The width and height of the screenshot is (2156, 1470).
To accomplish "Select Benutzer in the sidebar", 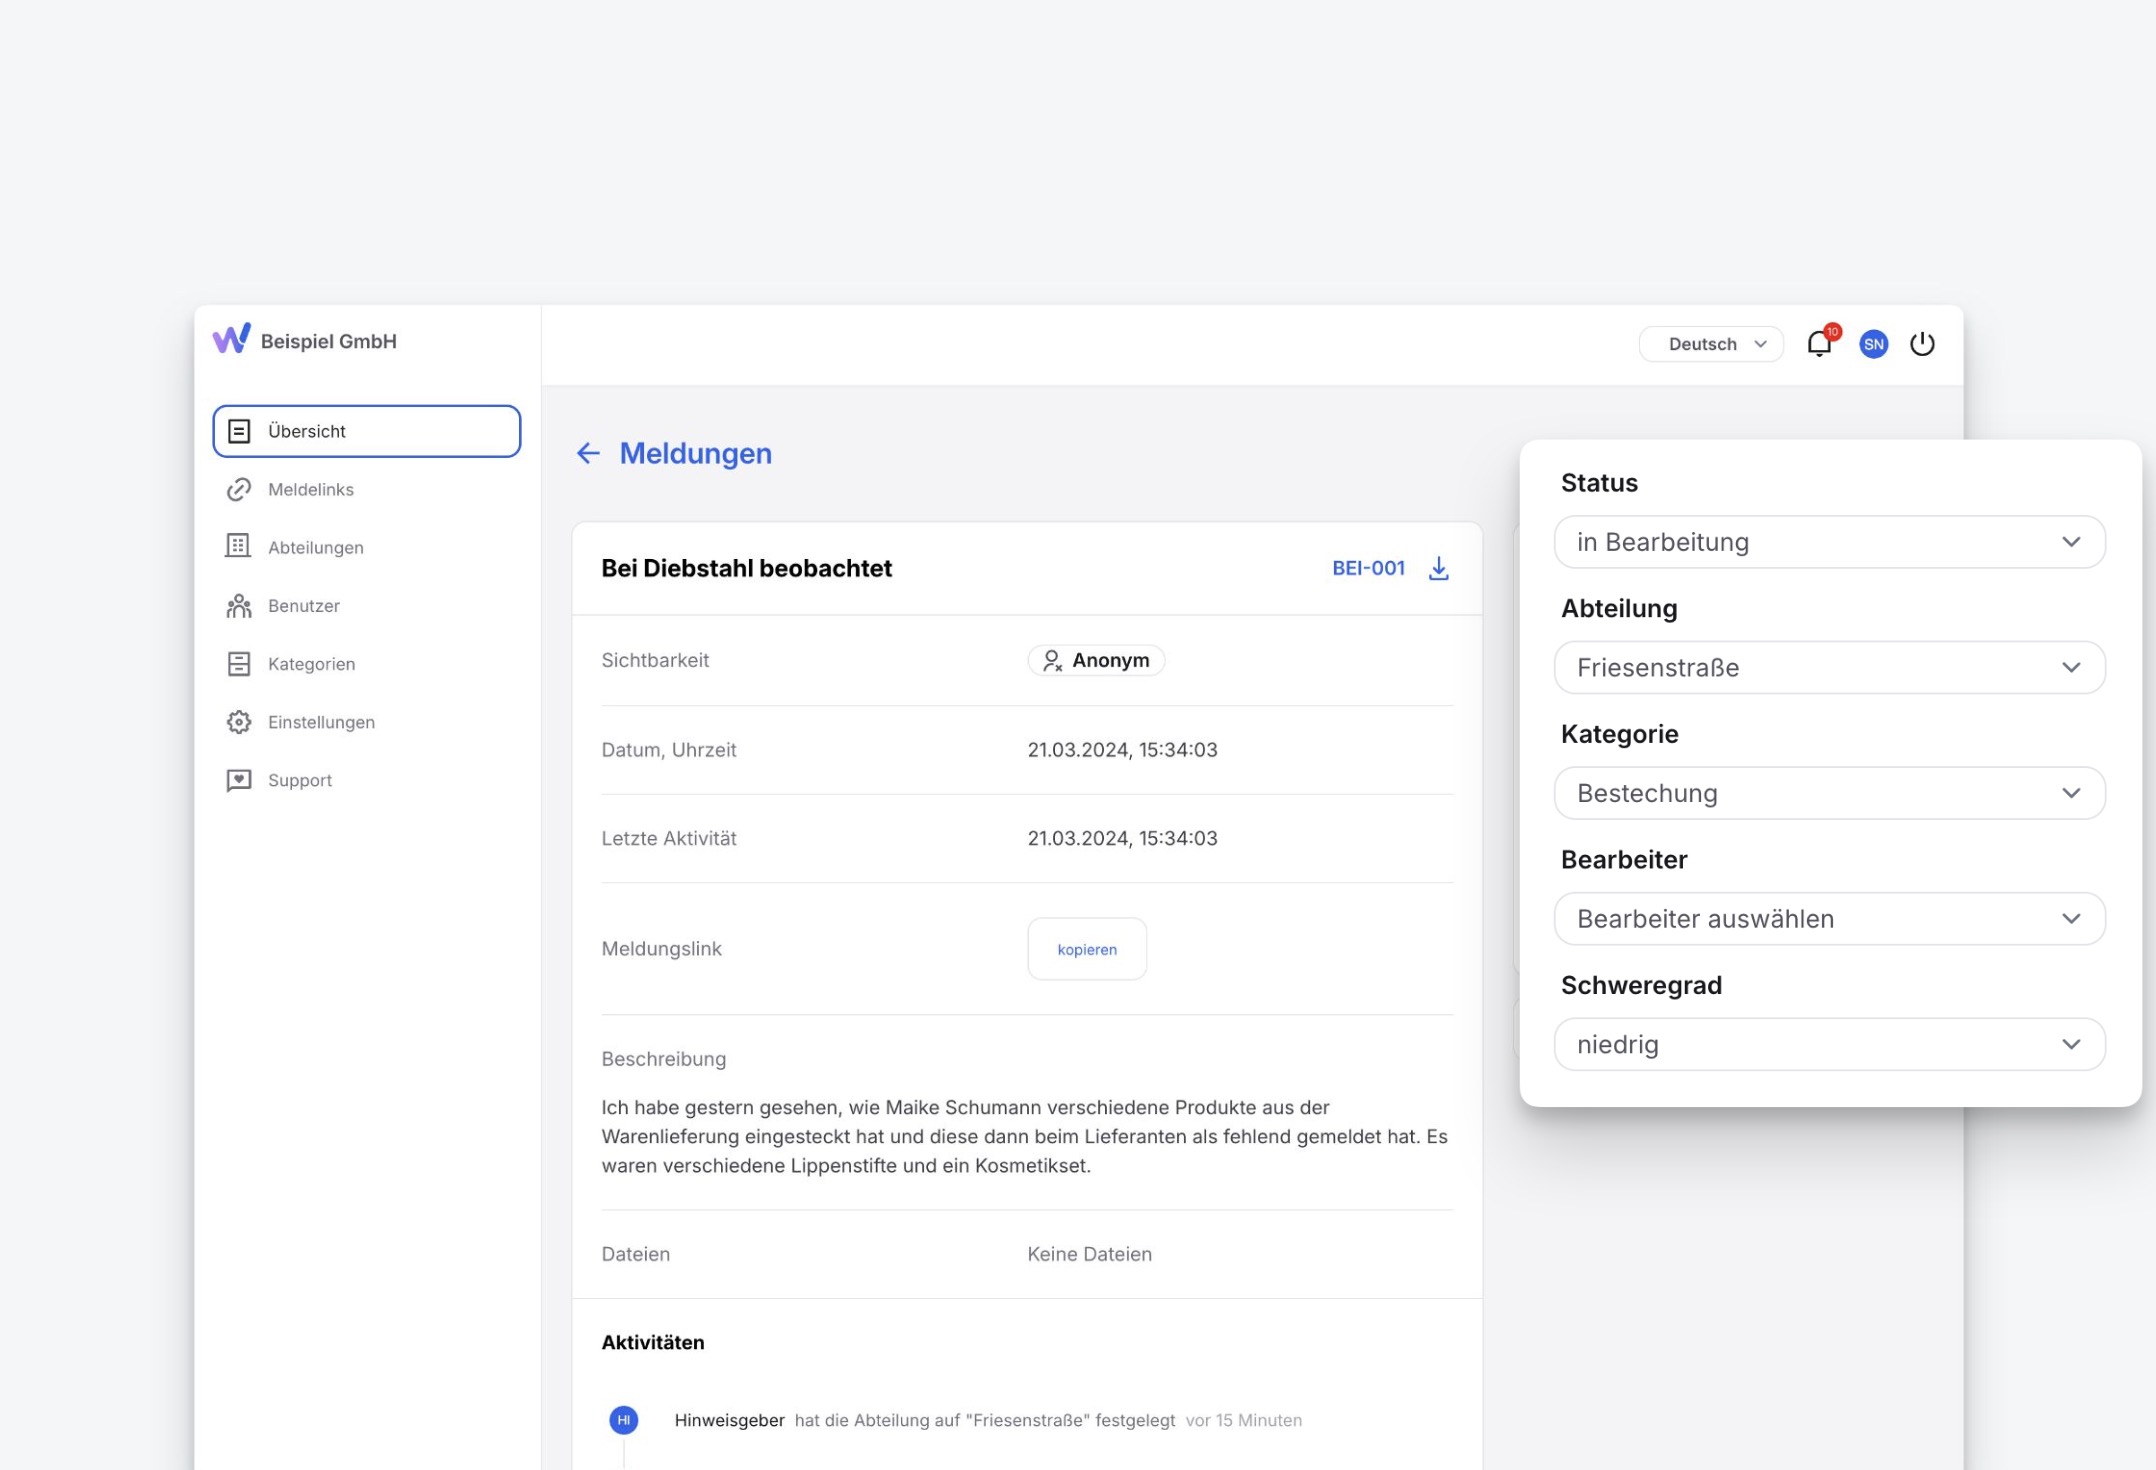I will 303,605.
